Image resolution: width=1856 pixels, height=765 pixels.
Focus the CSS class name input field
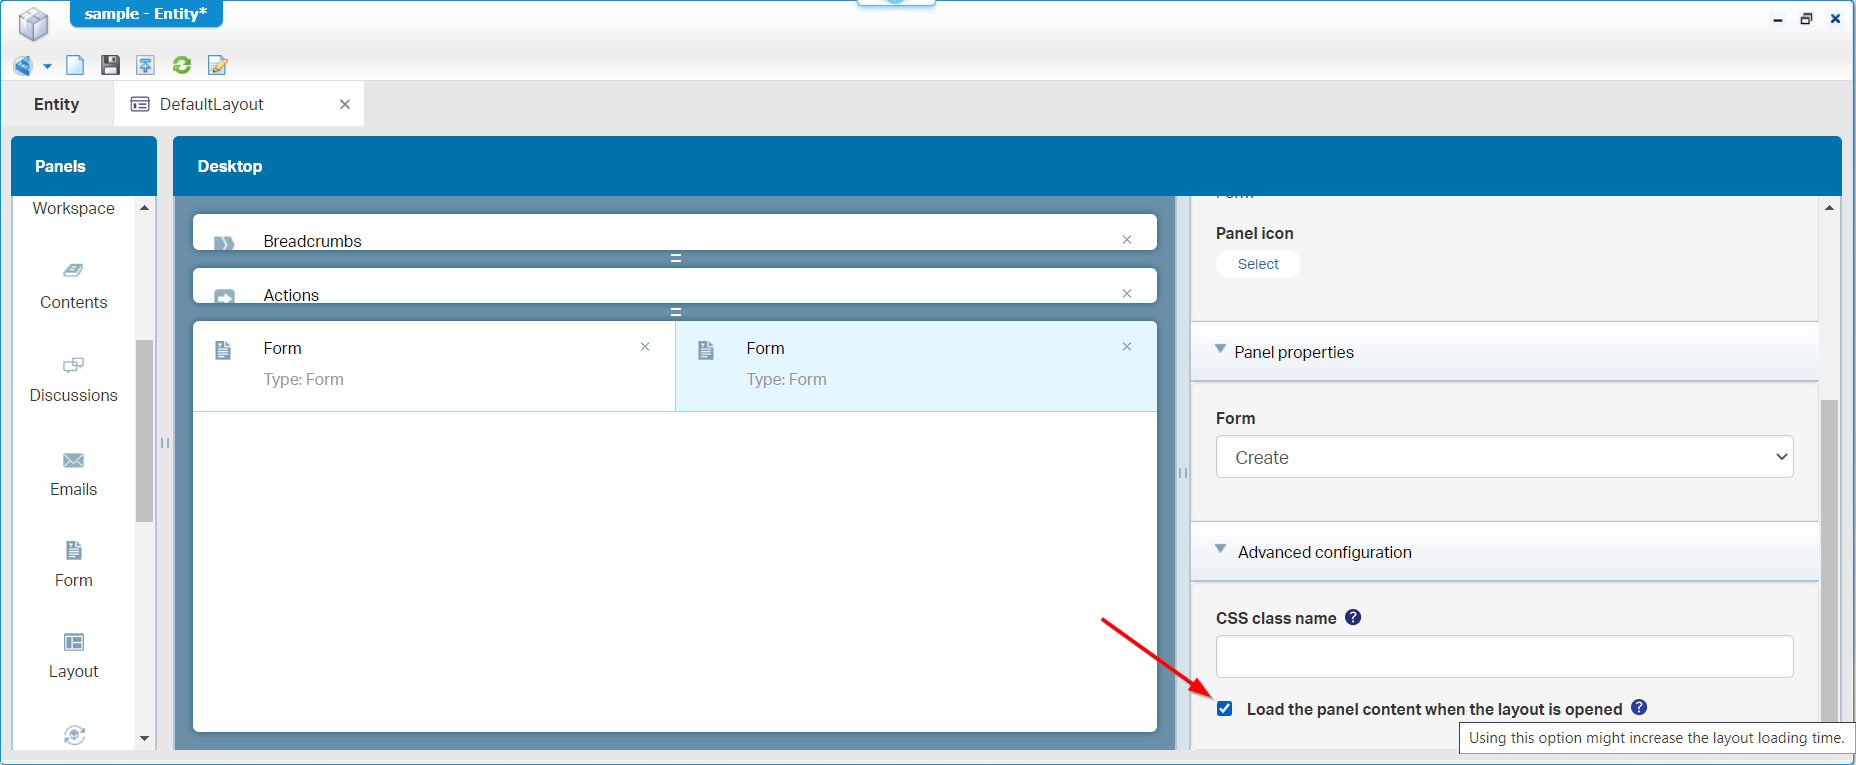click(x=1504, y=656)
